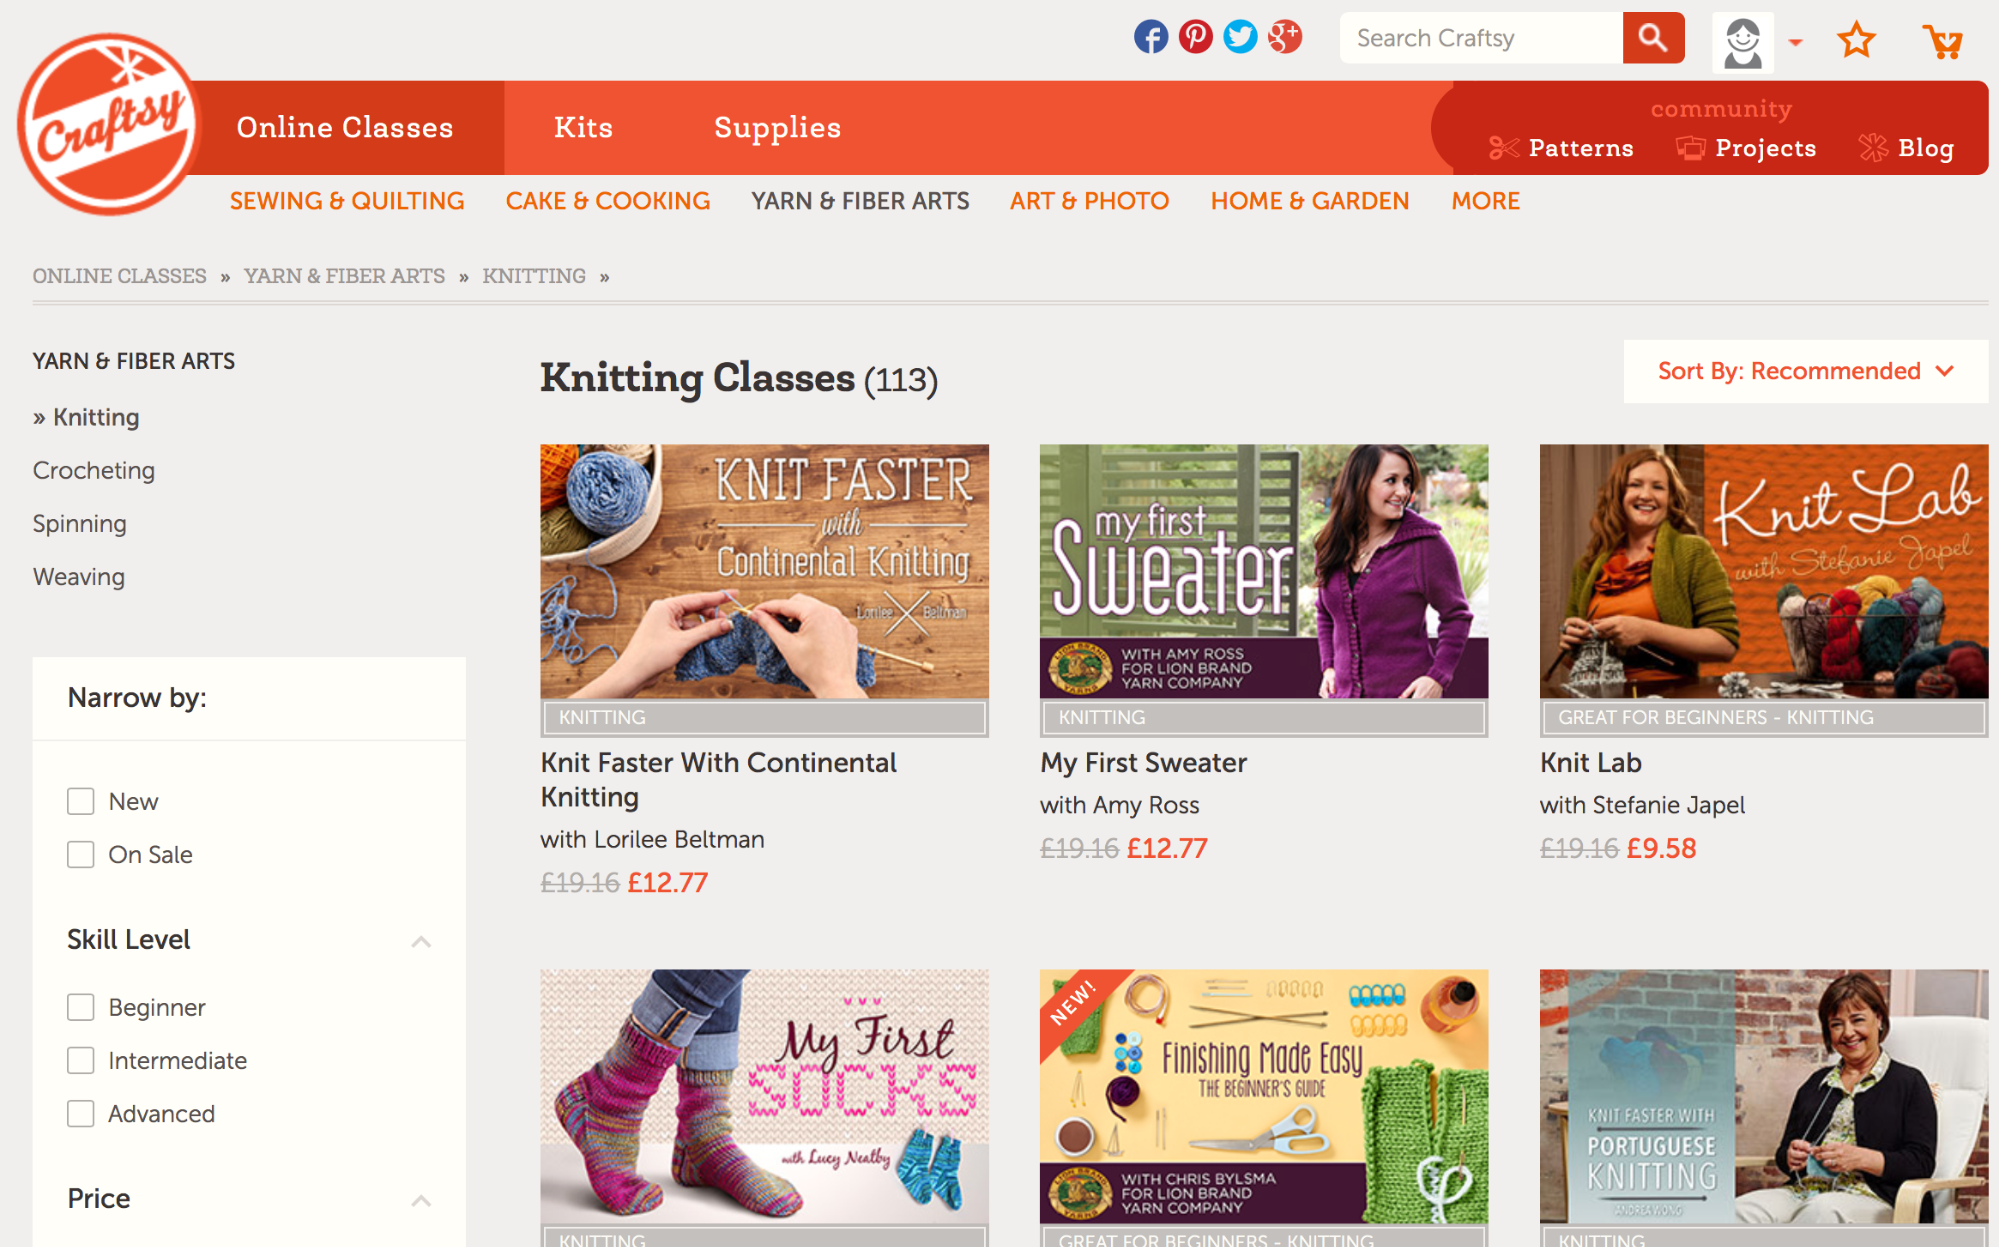
Task: Open My First Socks class thumbnail
Action: tap(764, 1096)
